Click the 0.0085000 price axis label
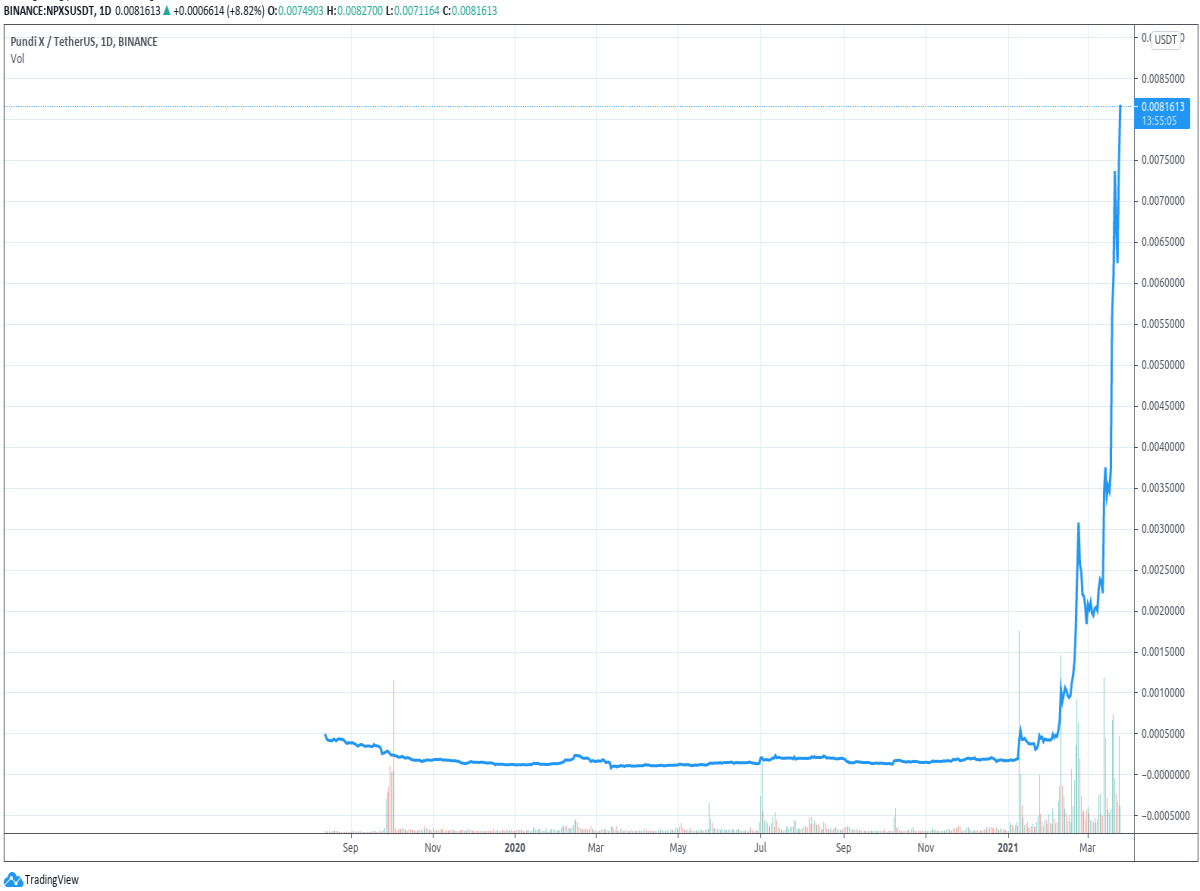 point(1163,78)
